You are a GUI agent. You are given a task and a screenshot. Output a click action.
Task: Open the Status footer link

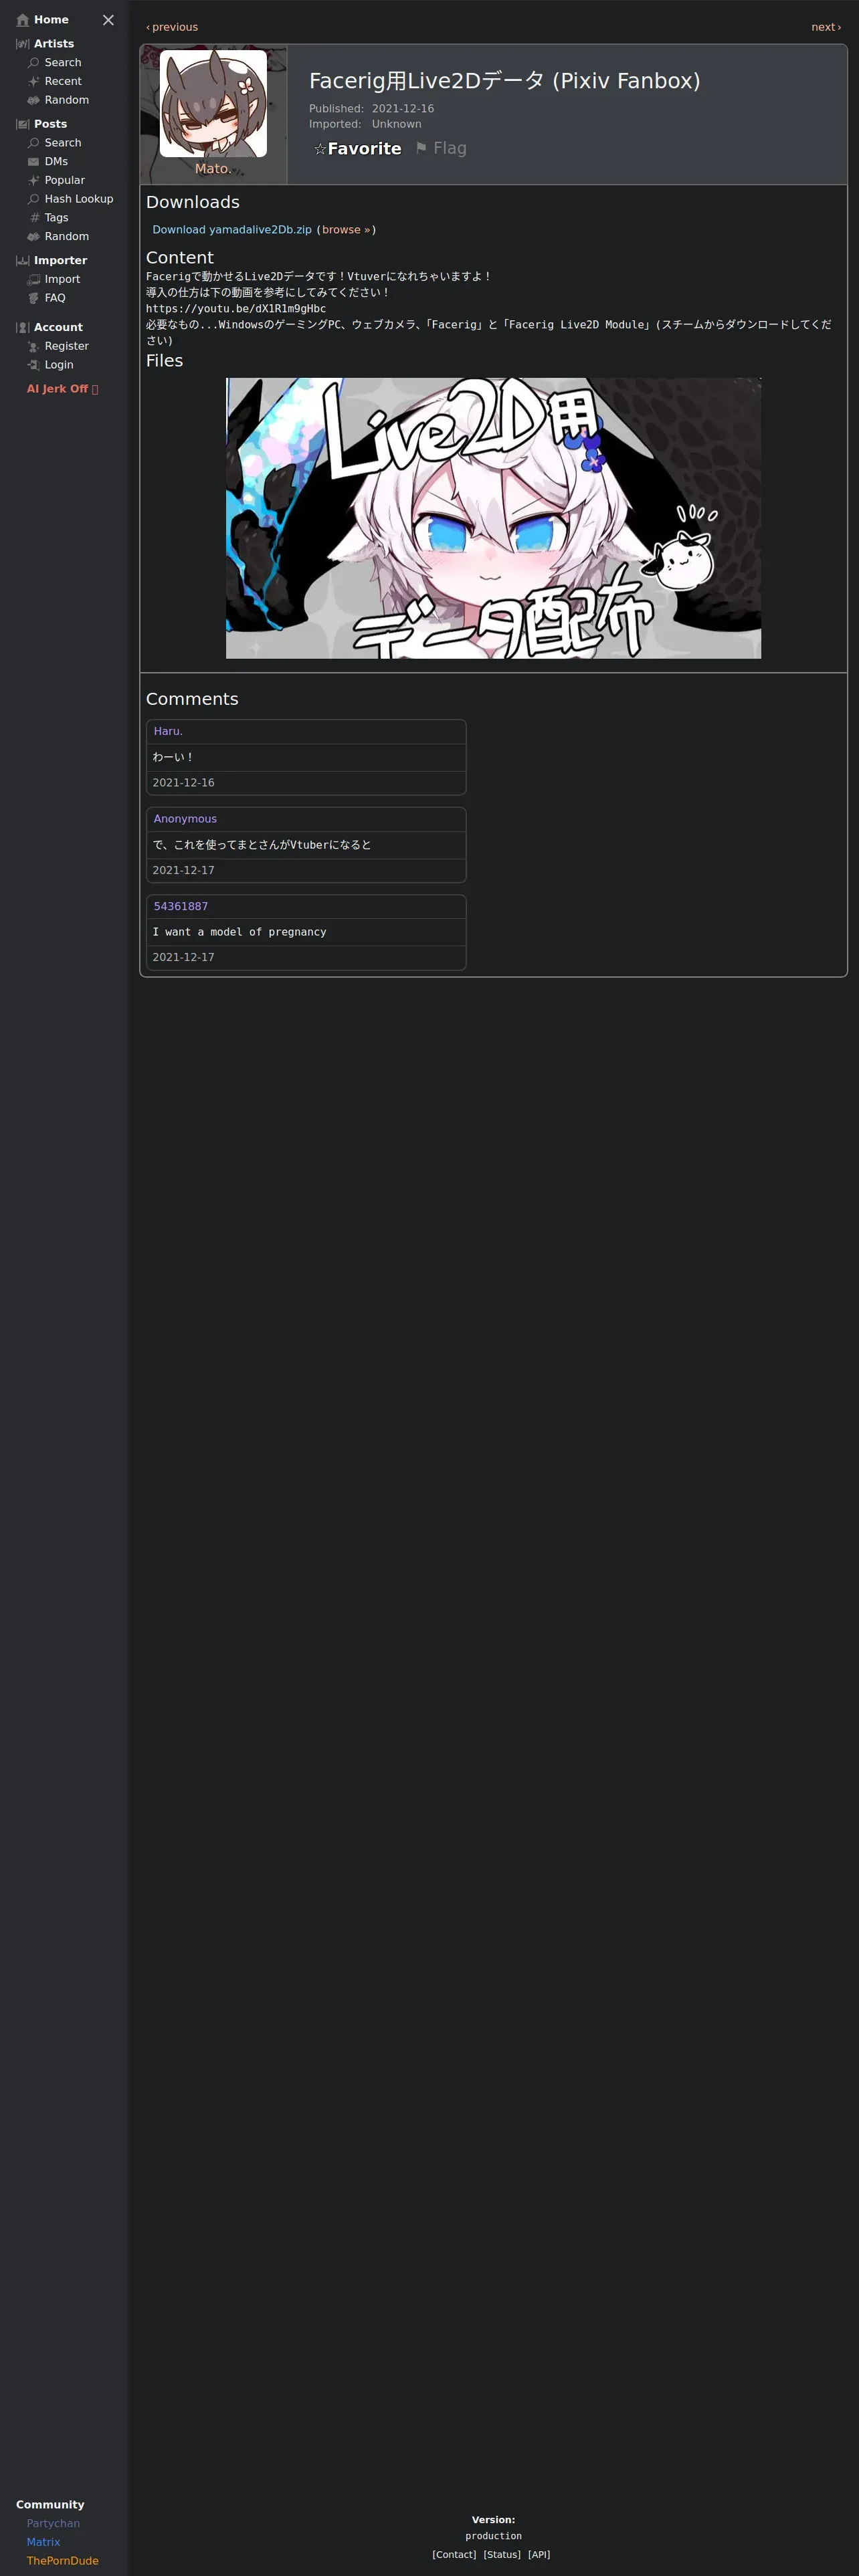pyautogui.click(x=502, y=2554)
